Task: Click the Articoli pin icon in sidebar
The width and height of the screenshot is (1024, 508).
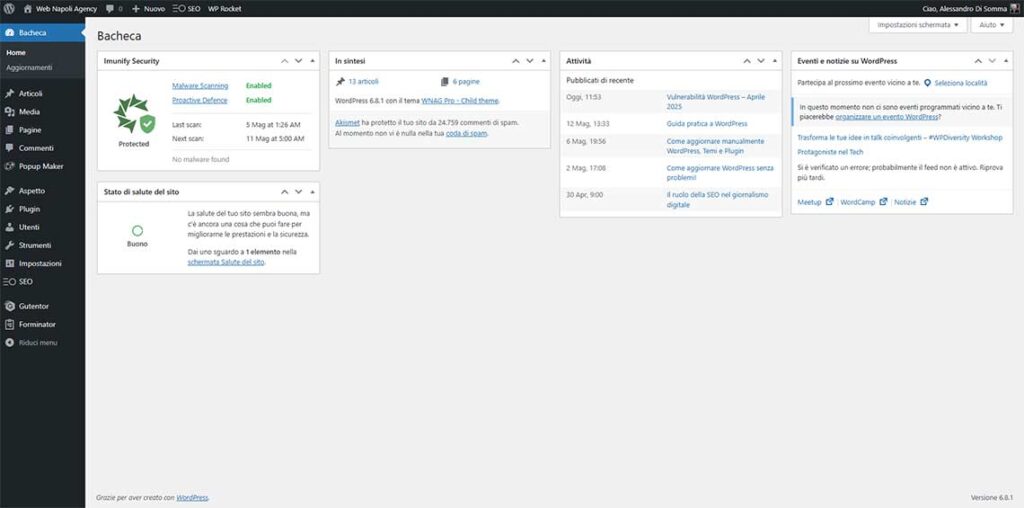Action: click(x=10, y=93)
